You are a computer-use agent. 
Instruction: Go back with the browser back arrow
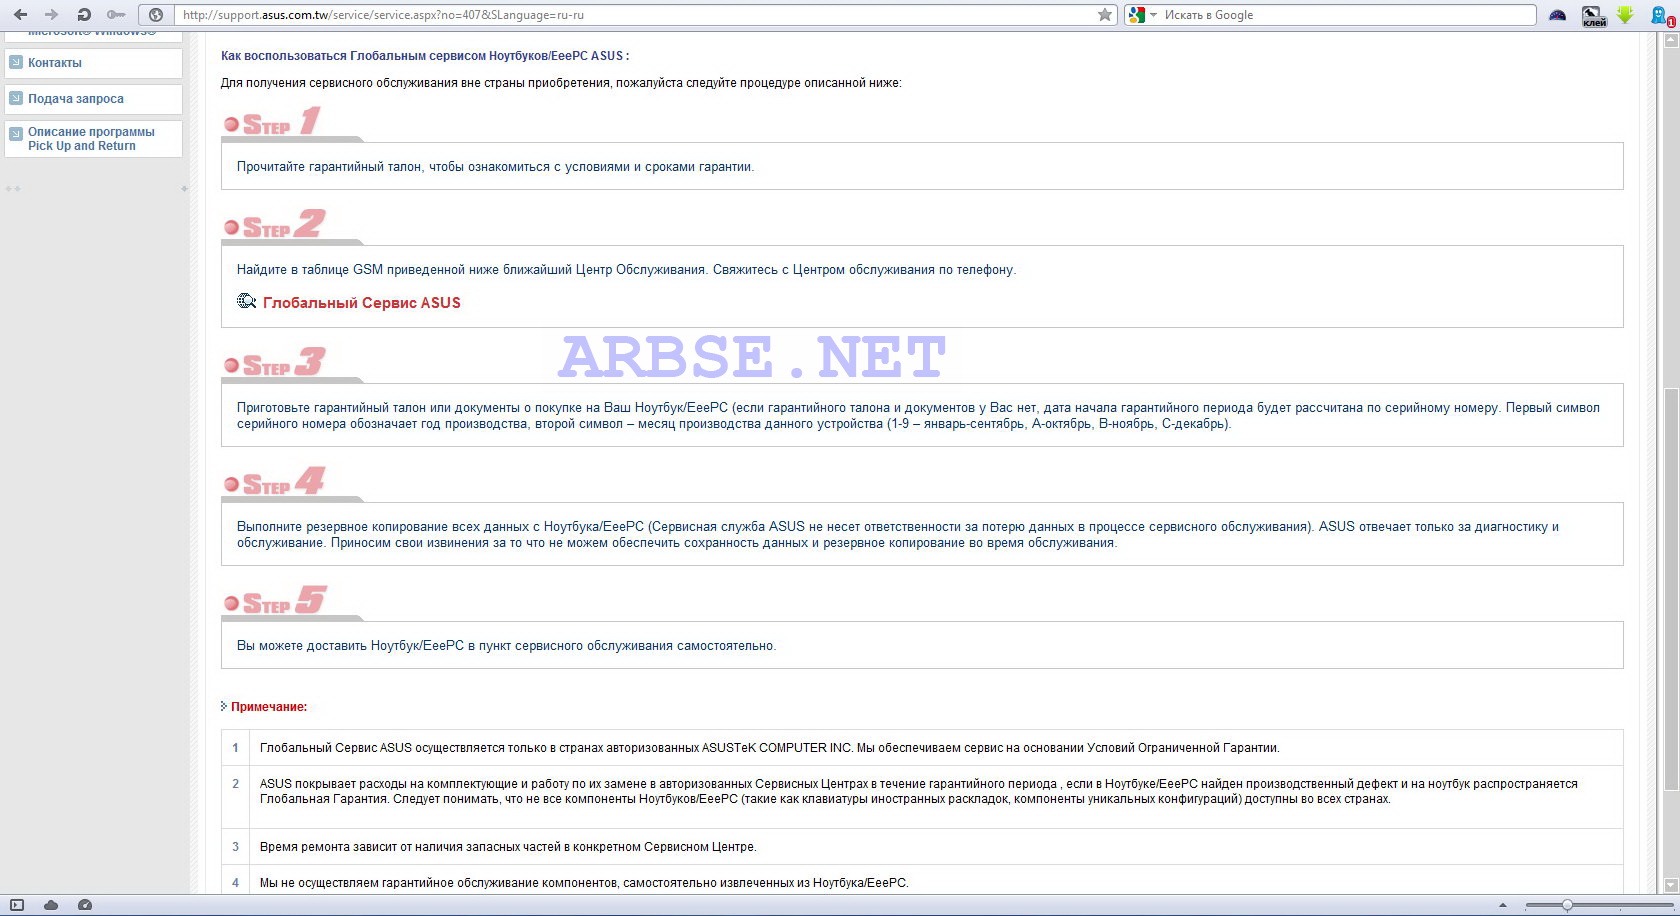click(x=20, y=15)
